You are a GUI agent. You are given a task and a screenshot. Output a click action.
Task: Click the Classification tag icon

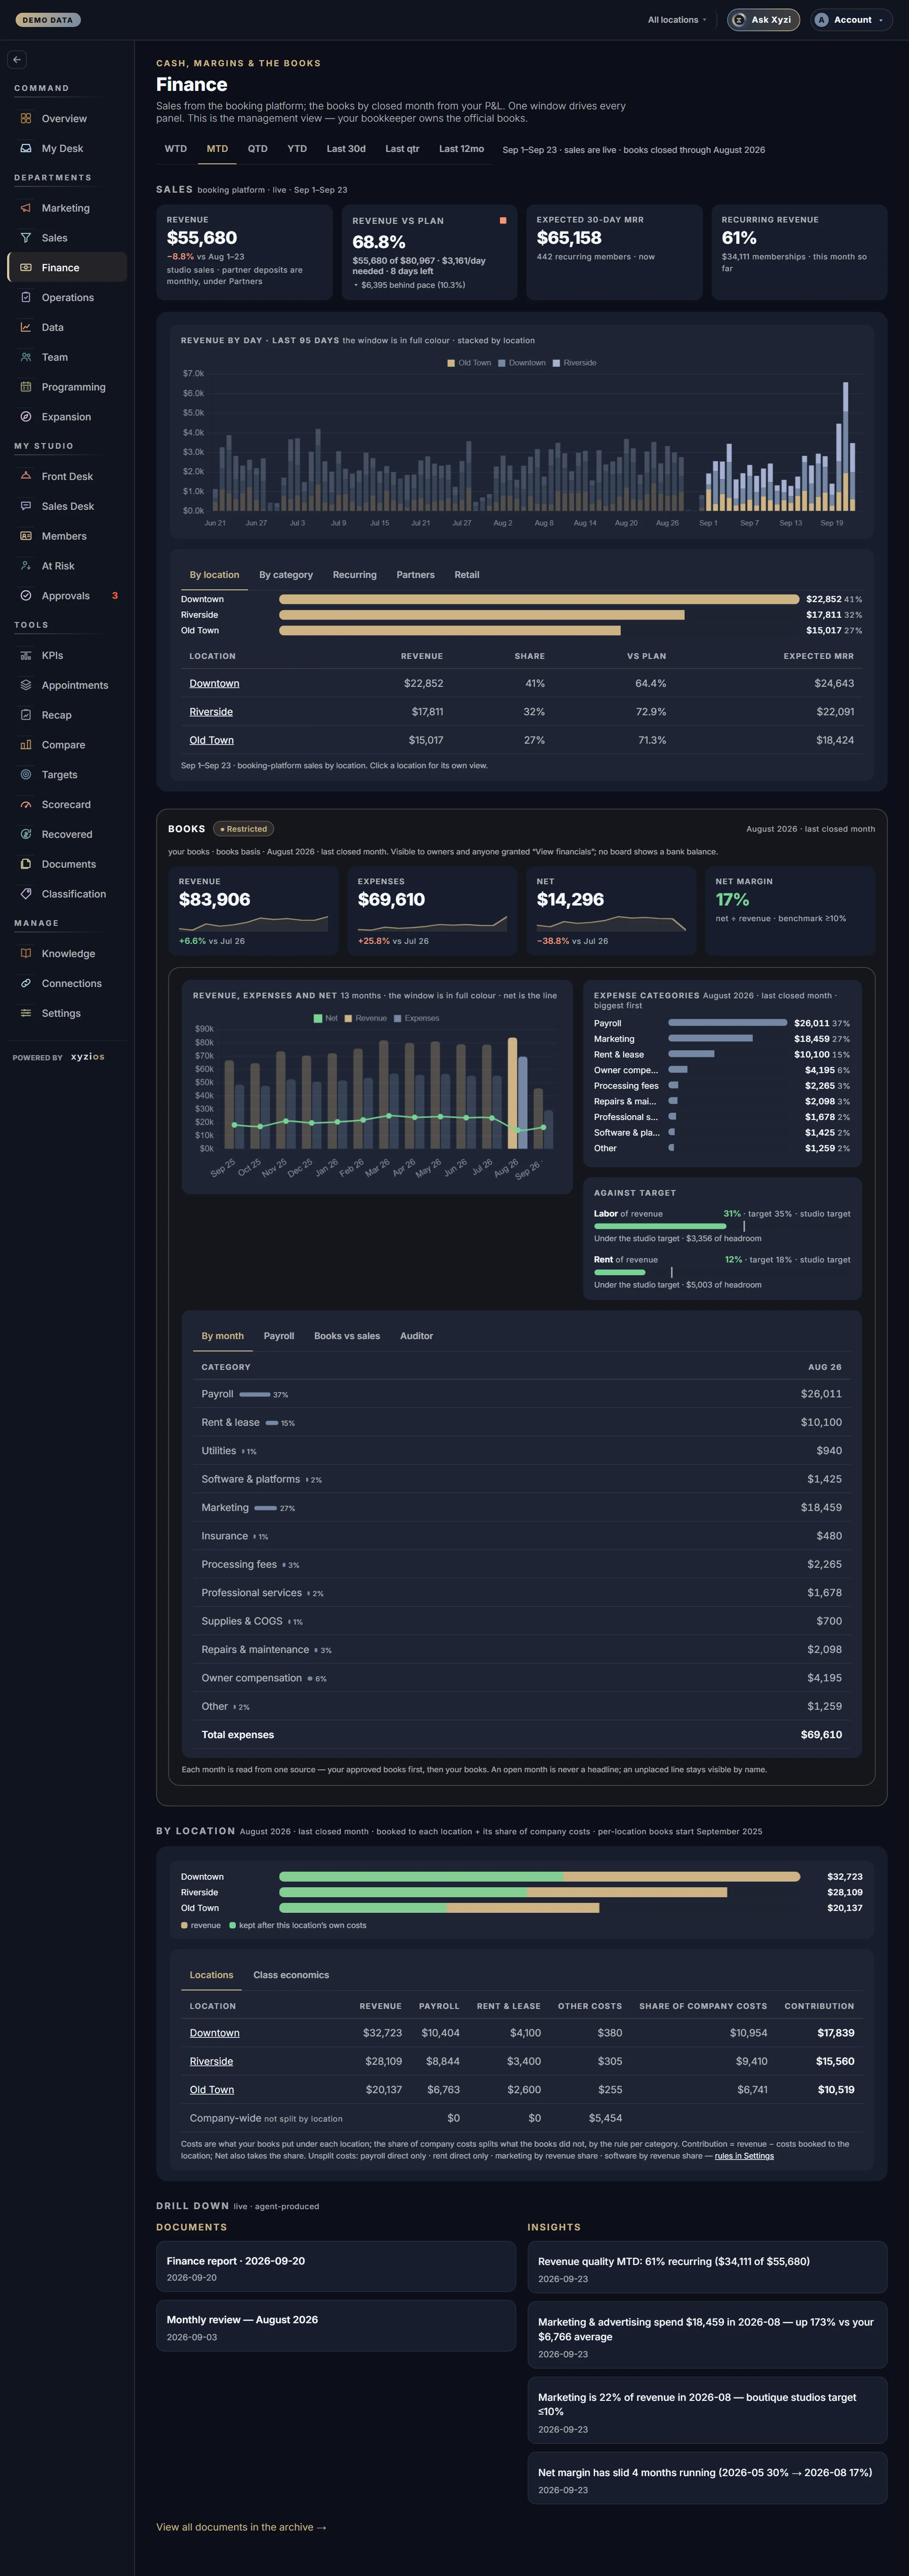pyautogui.click(x=26, y=894)
